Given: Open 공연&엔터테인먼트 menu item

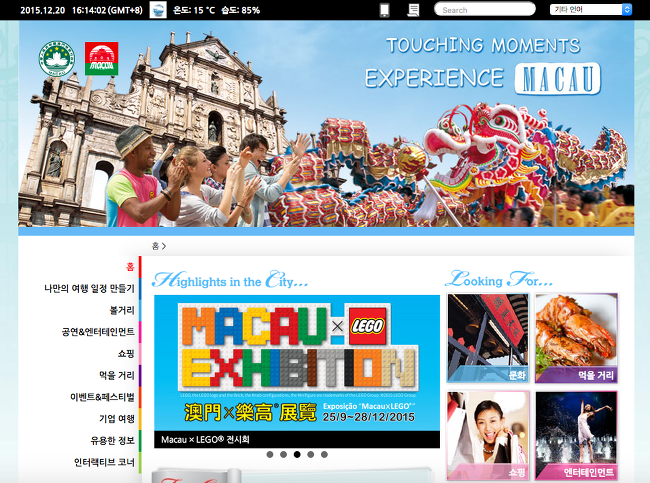Looking at the screenshot, I should 98,332.
